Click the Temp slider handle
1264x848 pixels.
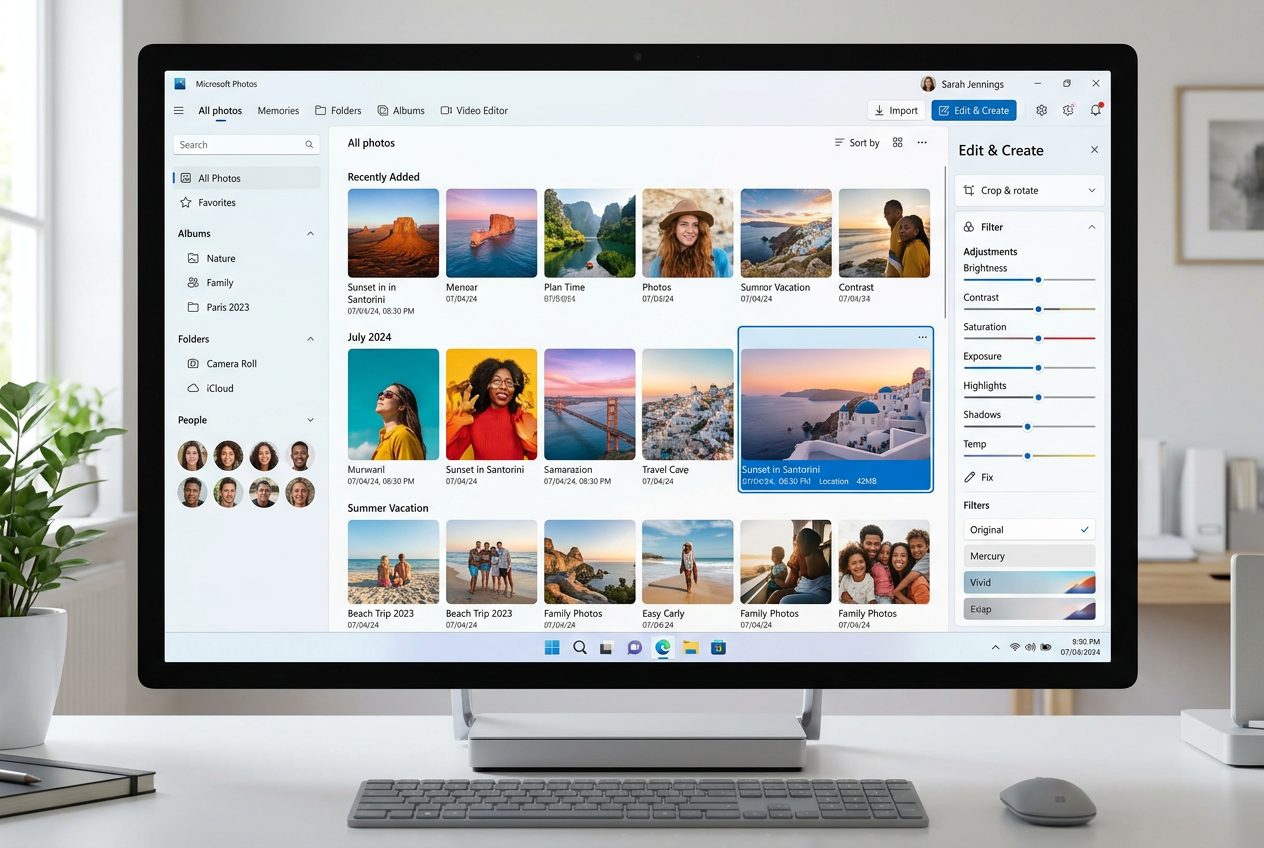click(1027, 456)
